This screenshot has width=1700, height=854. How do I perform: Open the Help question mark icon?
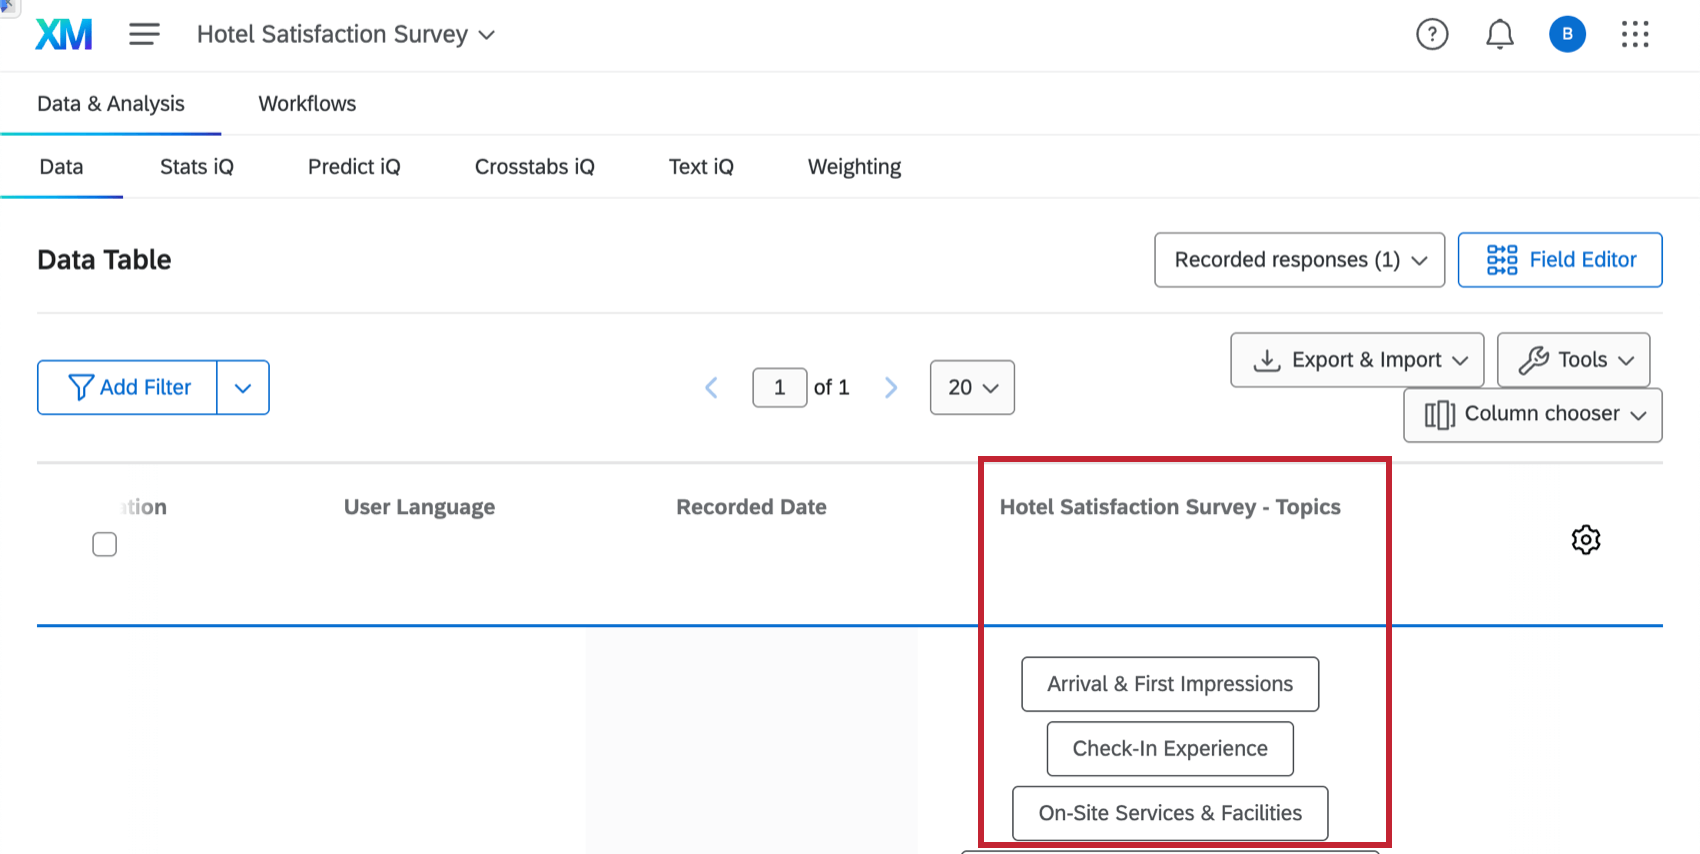(1432, 35)
